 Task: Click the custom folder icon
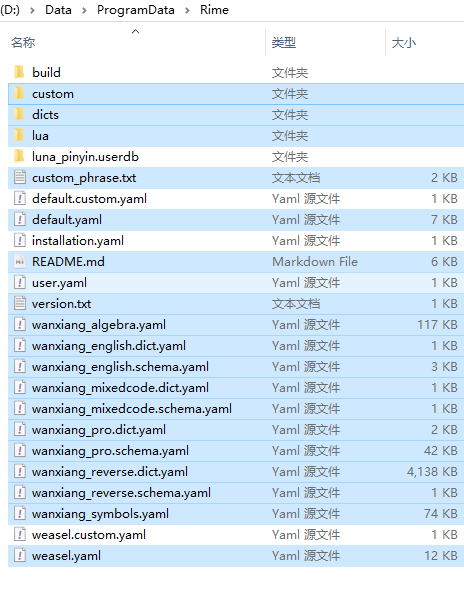tap(19, 93)
